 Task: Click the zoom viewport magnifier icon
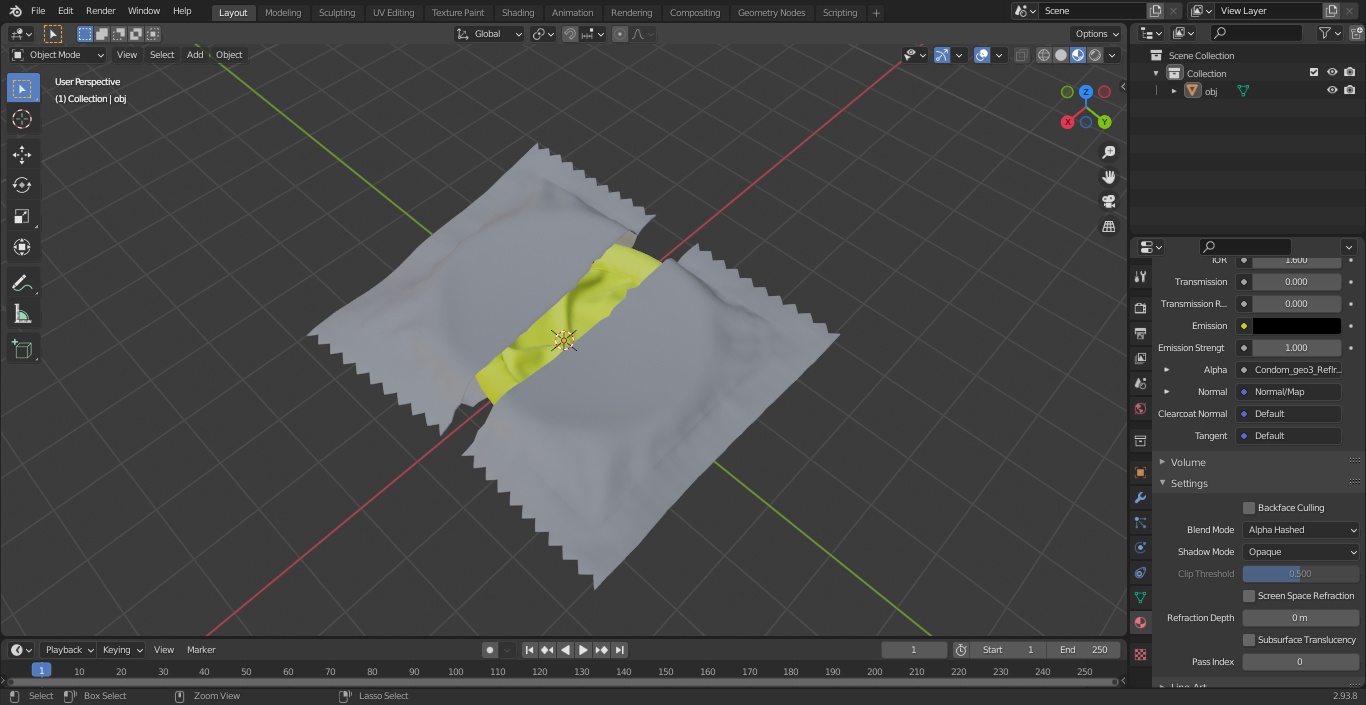1108,152
